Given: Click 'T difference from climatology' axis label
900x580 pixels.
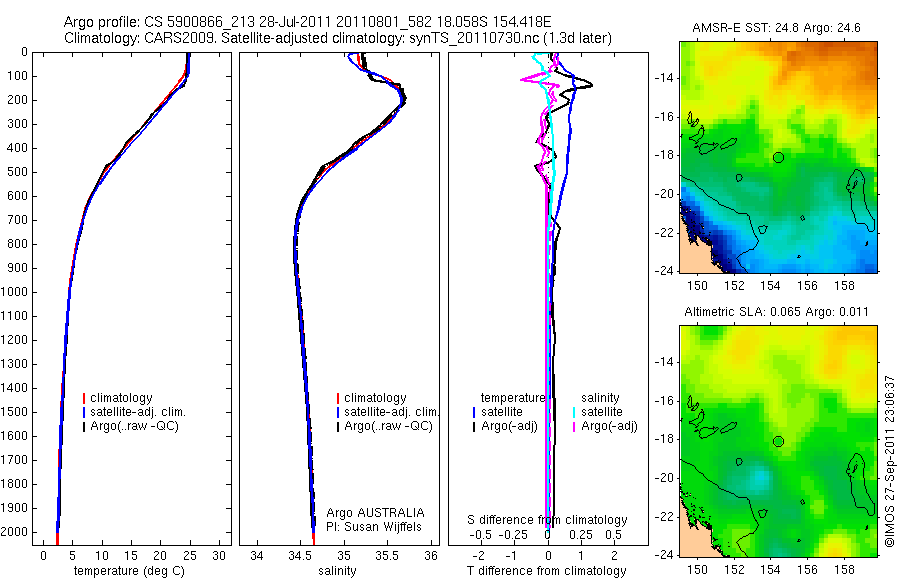Looking at the screenshot, I should 546,571.
